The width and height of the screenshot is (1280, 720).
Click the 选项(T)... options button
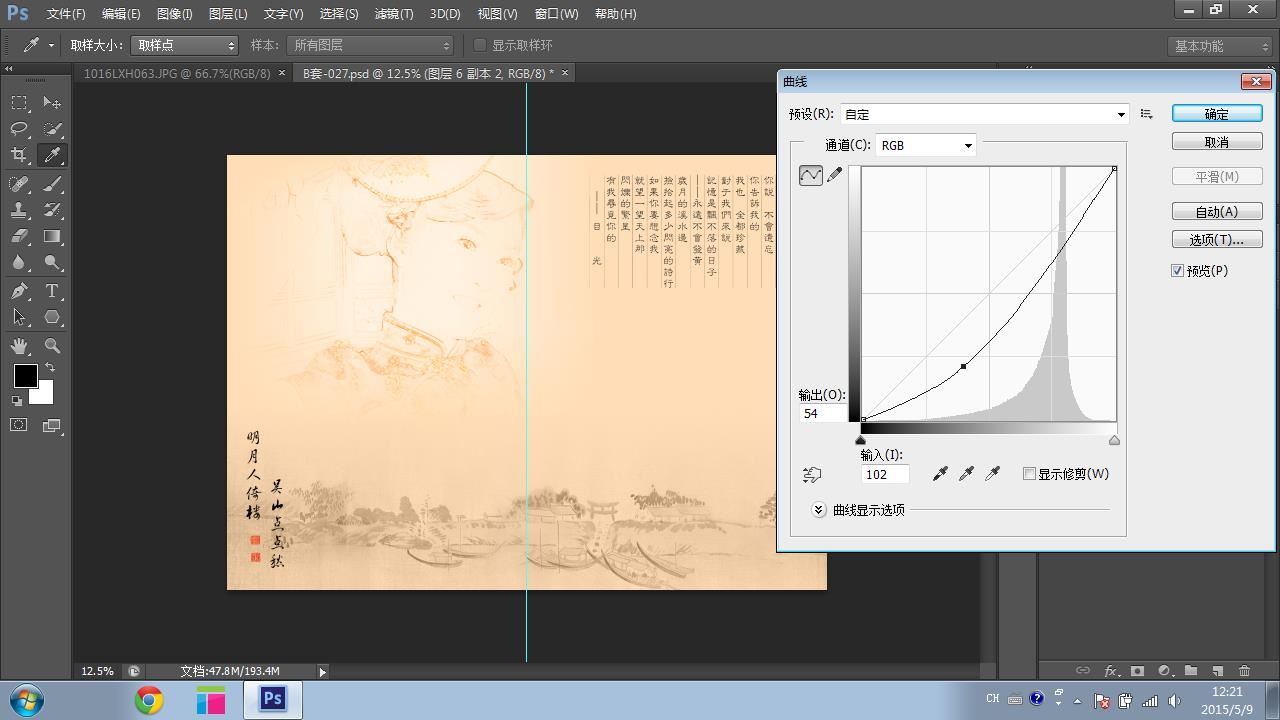click(1217, 239)
